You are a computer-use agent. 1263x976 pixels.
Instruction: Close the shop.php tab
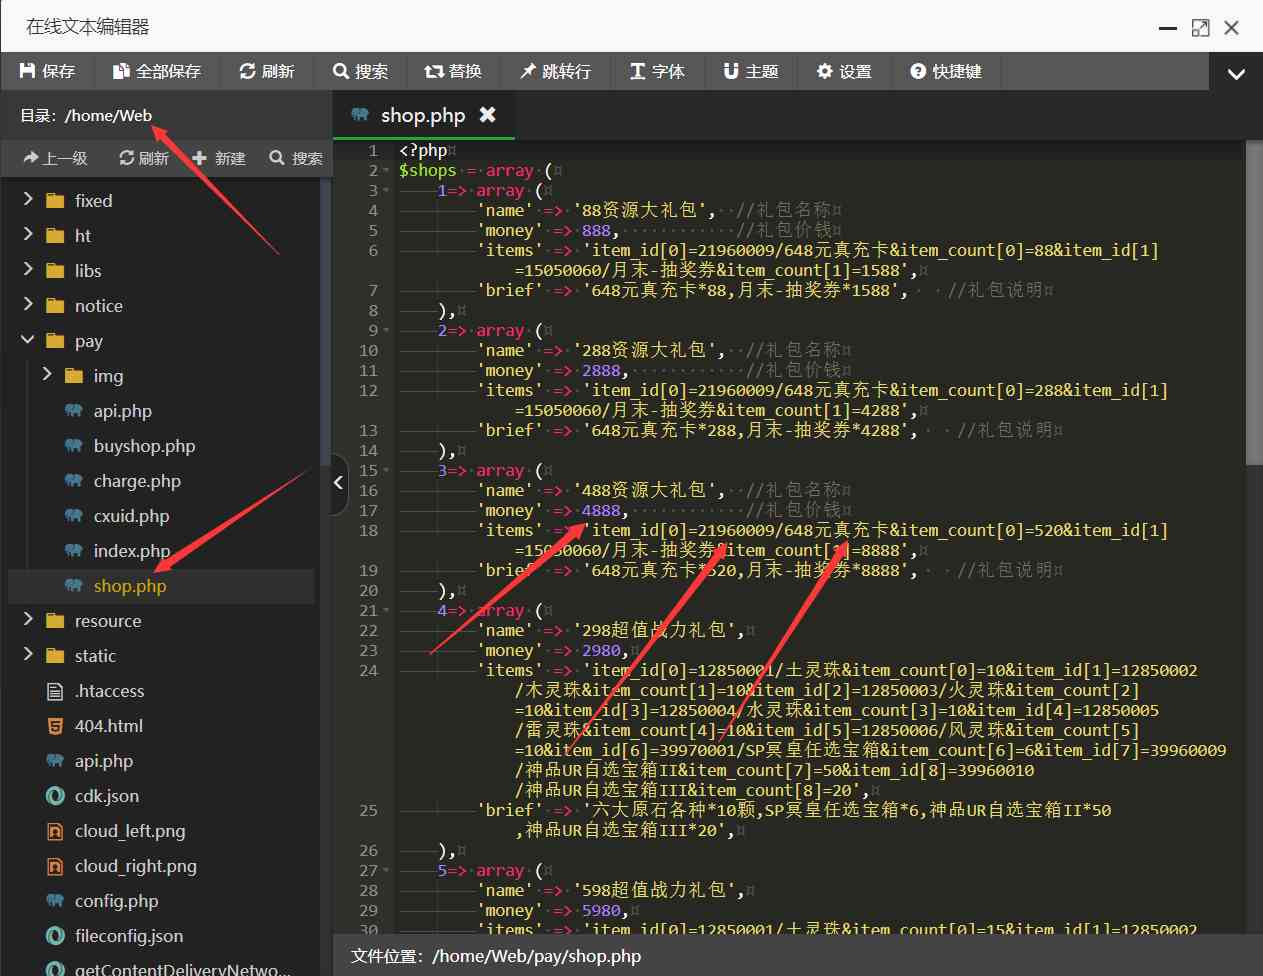[488, 115]
